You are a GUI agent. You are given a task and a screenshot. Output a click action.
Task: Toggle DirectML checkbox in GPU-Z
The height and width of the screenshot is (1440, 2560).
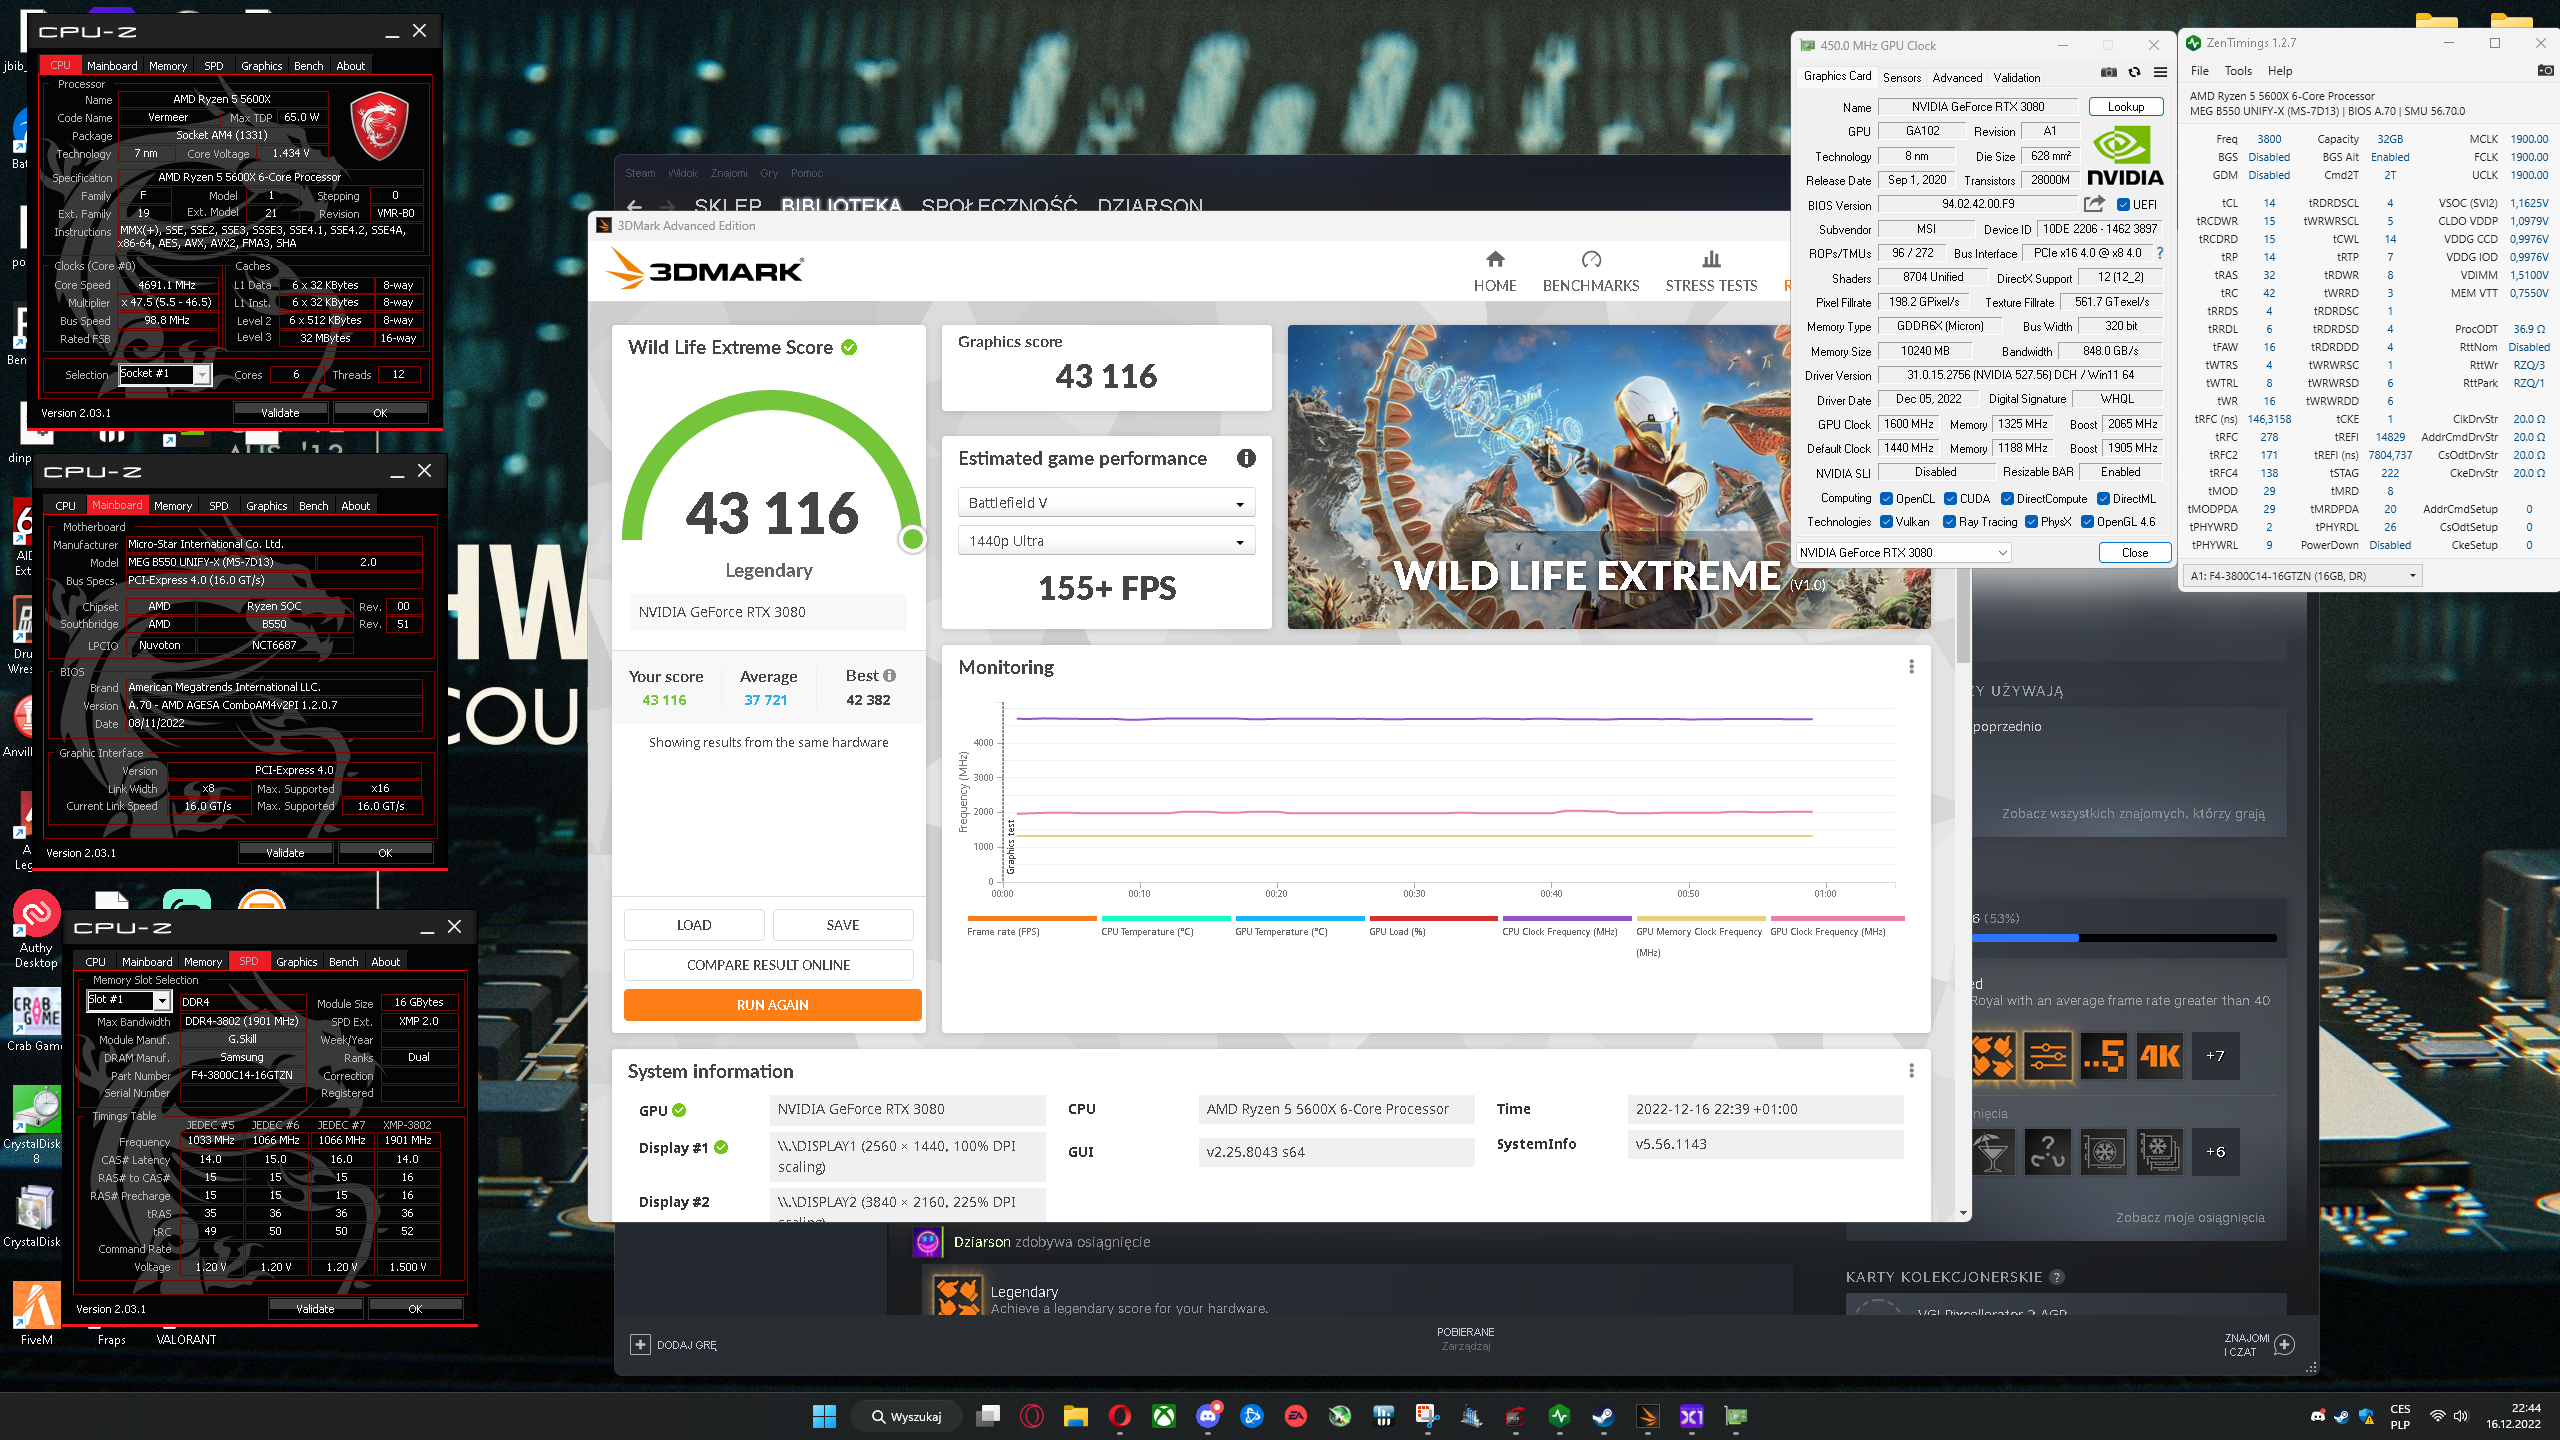coord(2103,499)
